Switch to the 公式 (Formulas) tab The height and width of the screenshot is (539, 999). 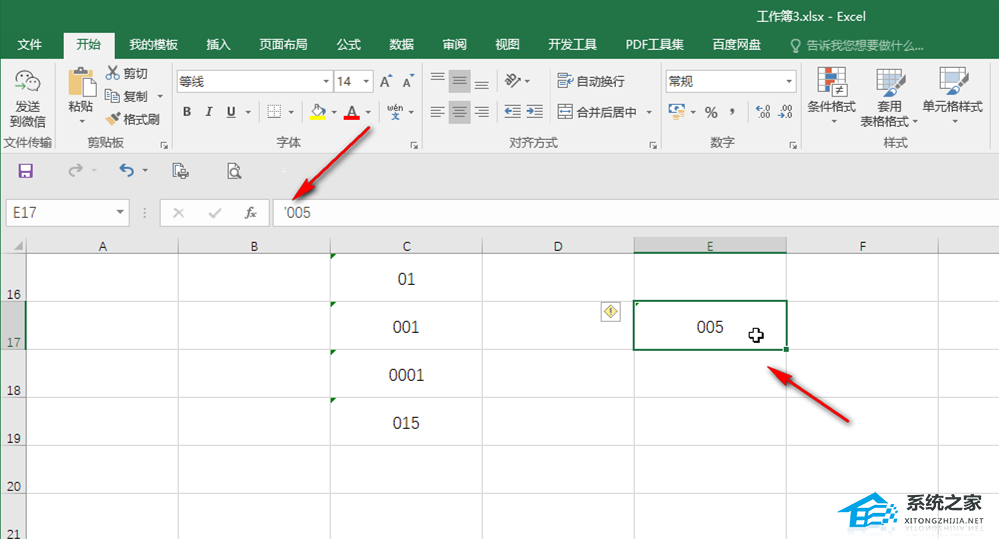click(348, 45)
